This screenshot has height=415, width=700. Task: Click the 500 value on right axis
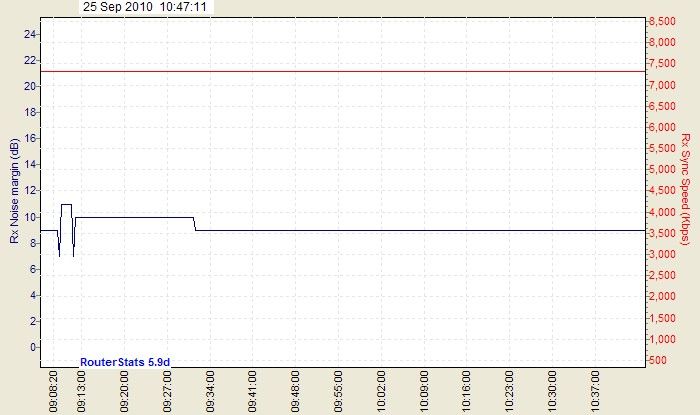point(664,360)
